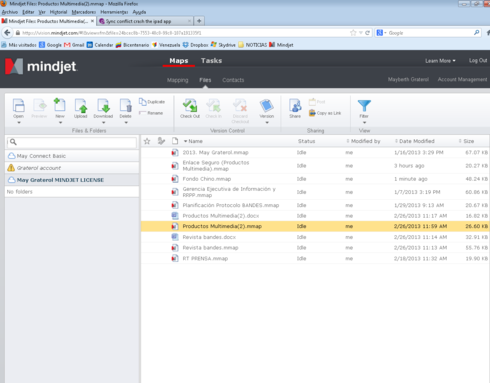Open a new browser tab with plus
This screenshot has width=490, height=383.
[199, 21]
